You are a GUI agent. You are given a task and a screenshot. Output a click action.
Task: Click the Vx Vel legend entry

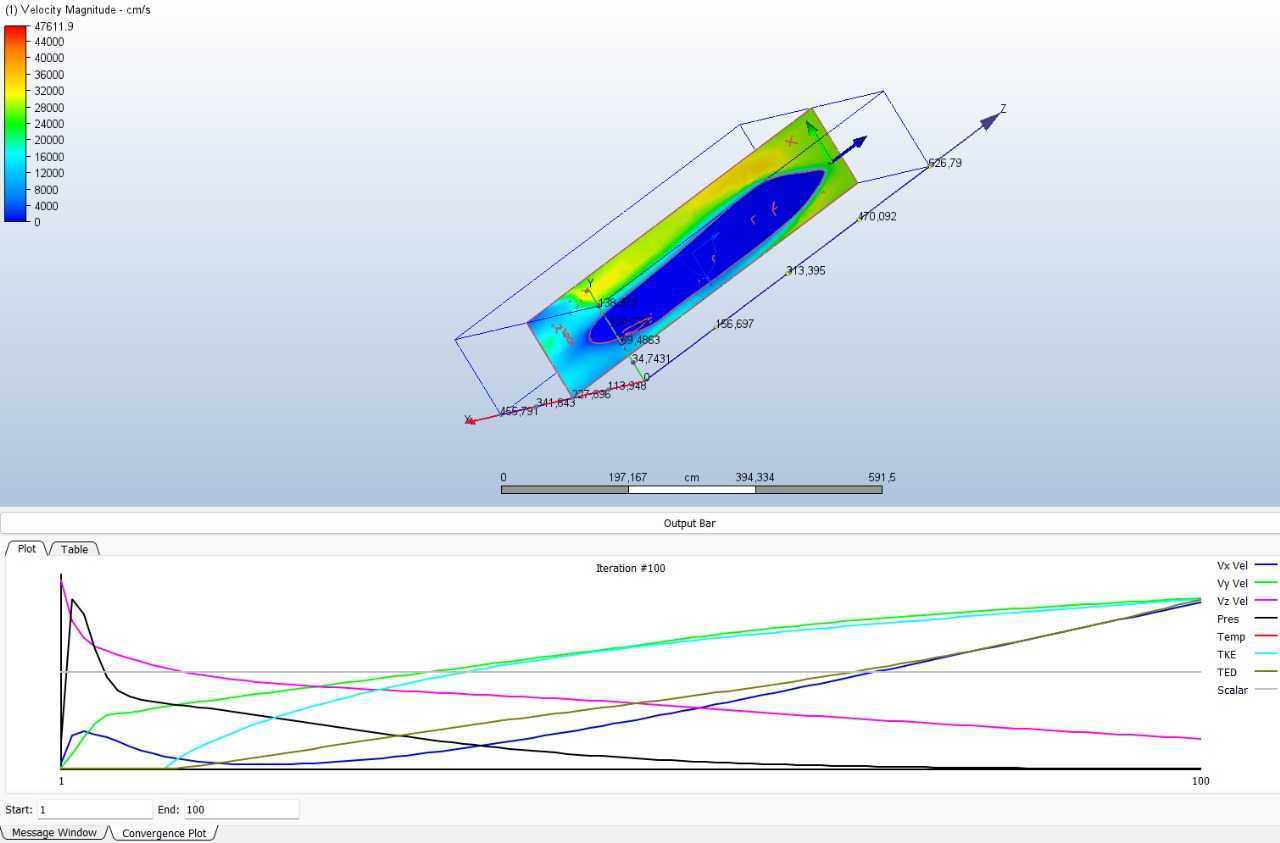pos(1246,565)
